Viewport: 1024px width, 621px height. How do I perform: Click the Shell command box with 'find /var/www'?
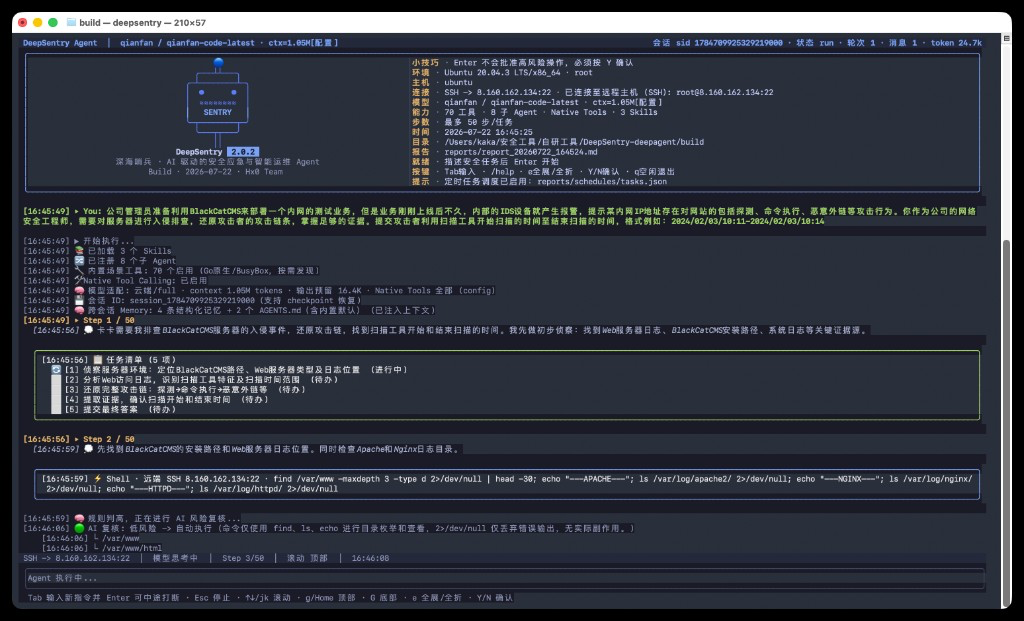point(507,484)
